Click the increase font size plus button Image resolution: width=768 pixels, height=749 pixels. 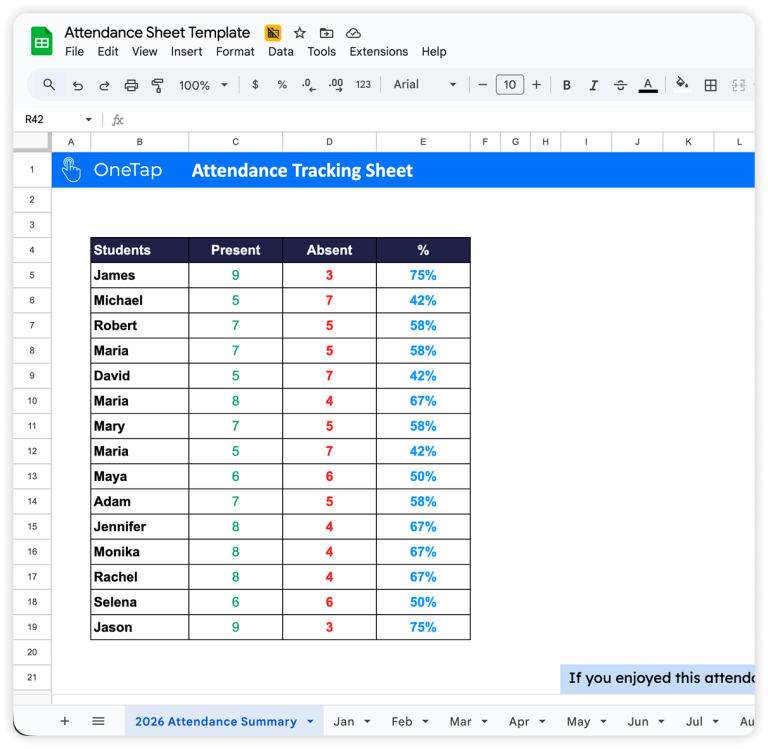[537, 85]
